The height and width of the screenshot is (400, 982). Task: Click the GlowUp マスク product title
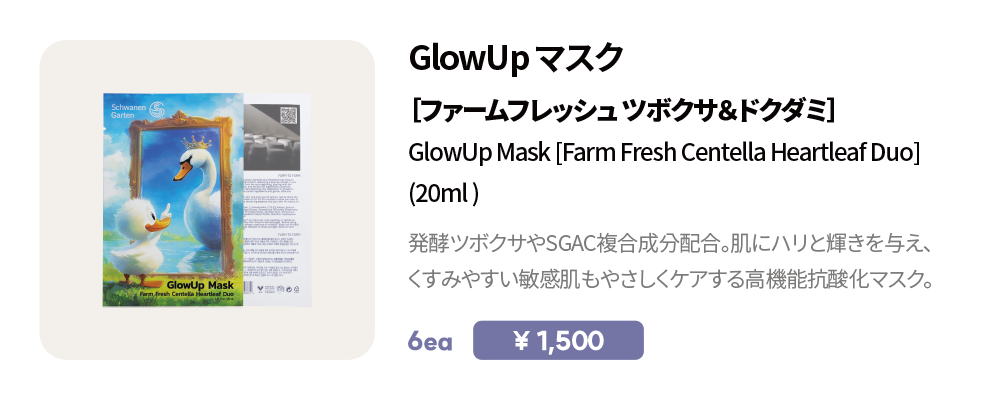(515, 58)
